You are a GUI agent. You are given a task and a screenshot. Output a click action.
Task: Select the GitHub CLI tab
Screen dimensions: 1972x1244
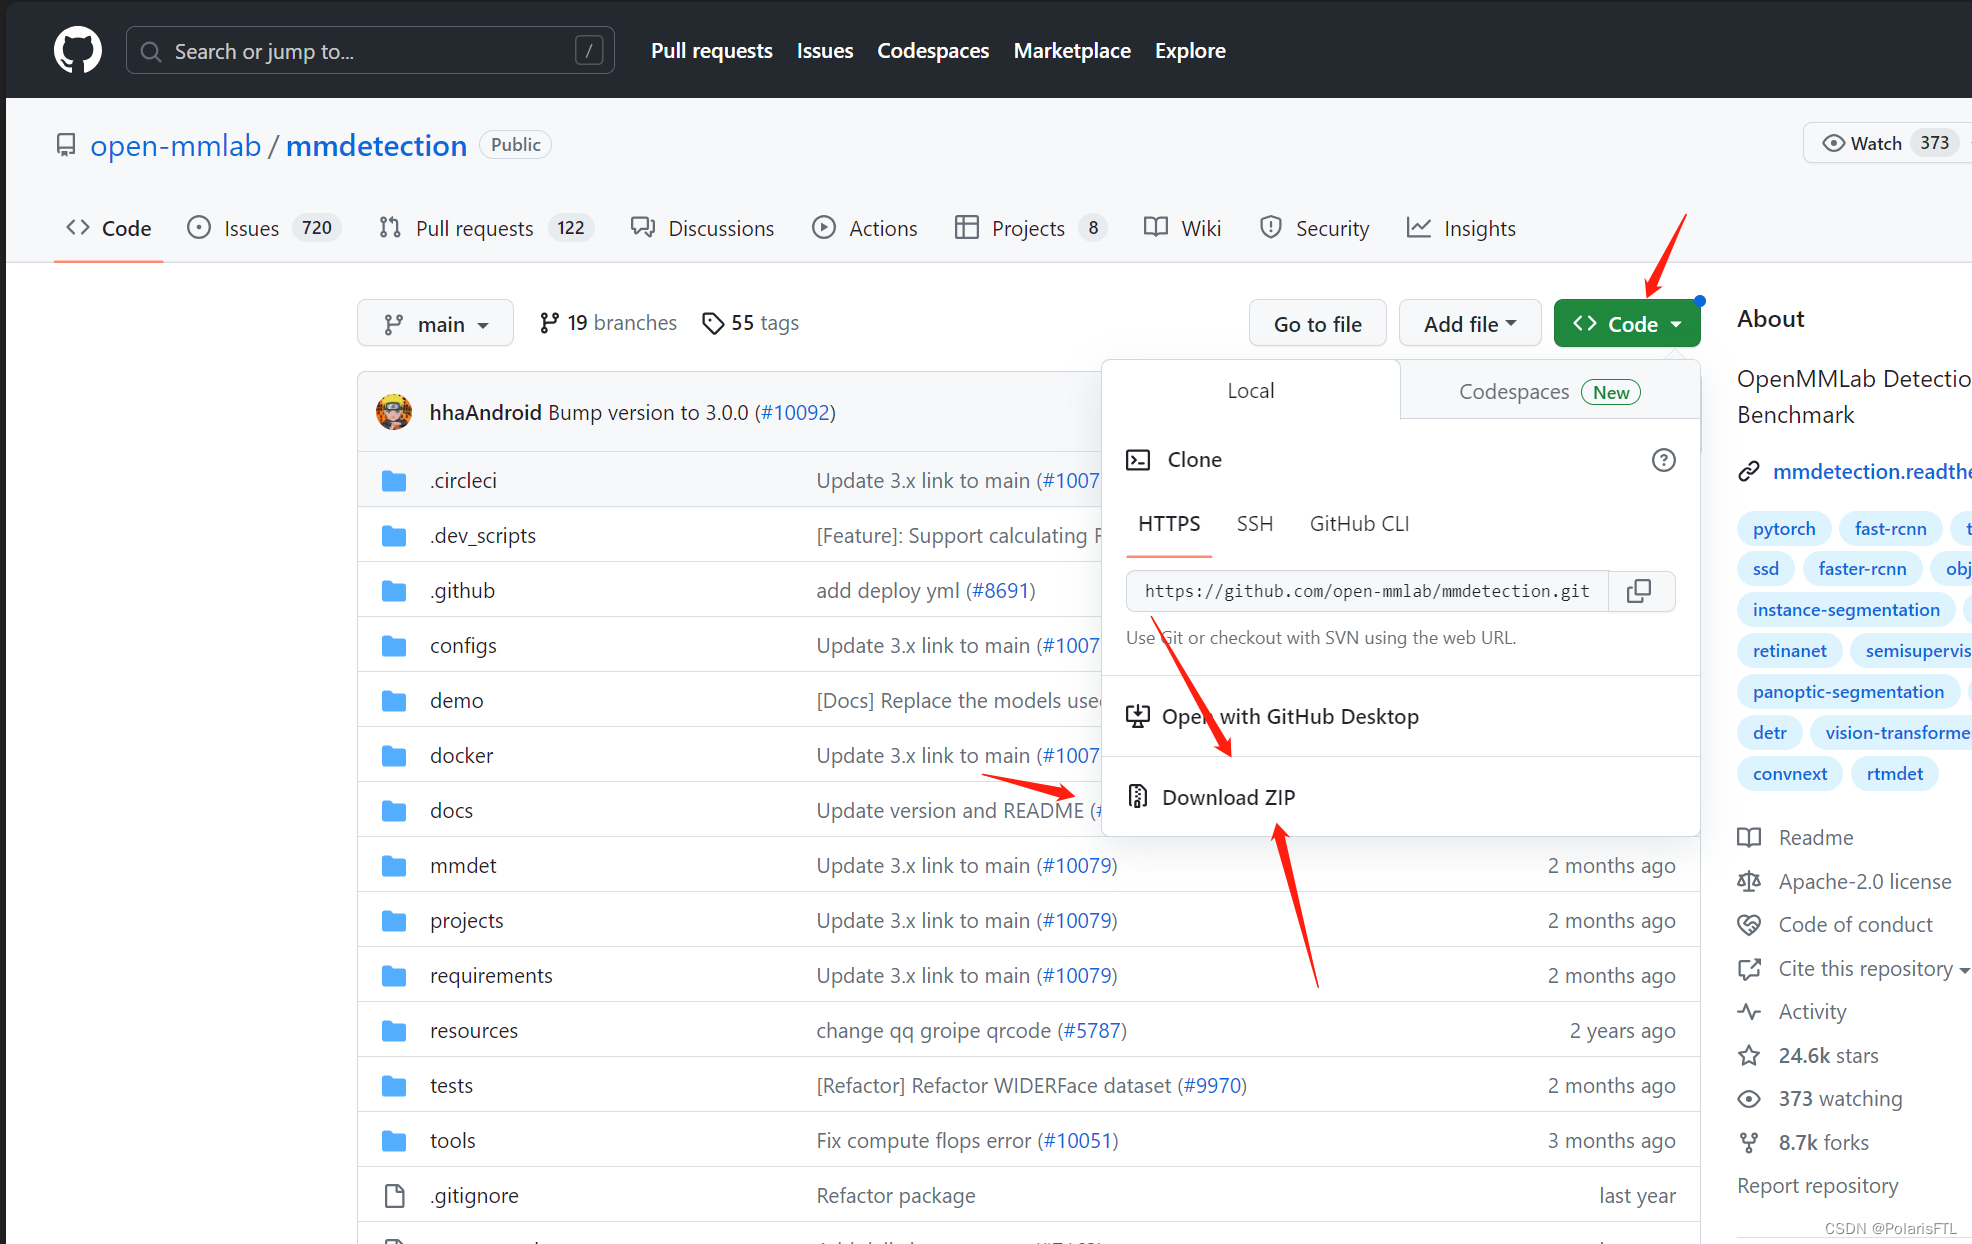coord(1359,524)
